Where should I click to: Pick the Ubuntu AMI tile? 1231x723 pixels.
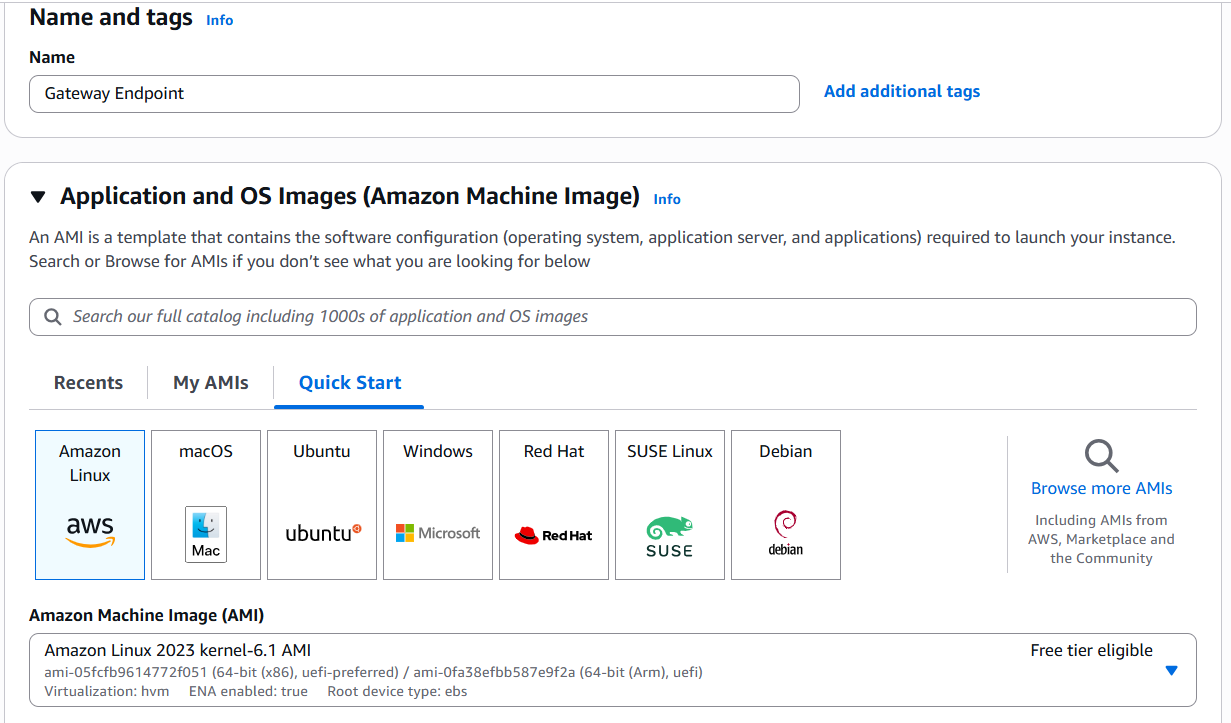(x=322, y=505)
